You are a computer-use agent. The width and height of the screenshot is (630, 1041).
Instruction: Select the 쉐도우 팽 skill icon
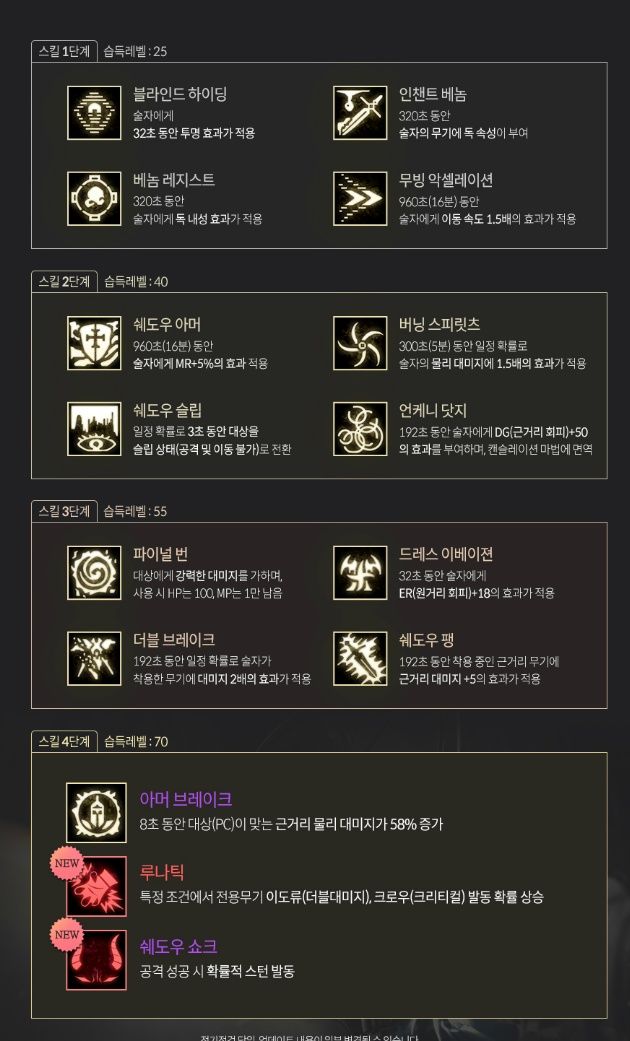(360, 659)
